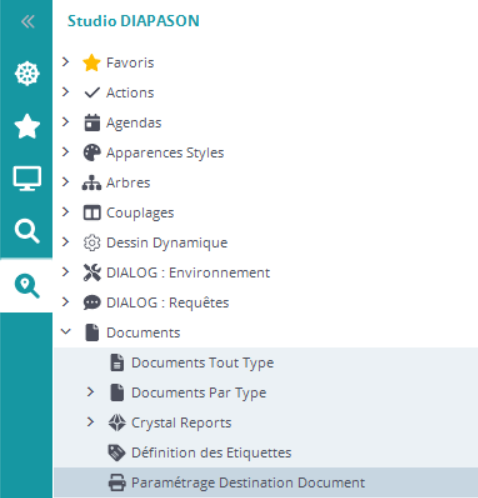The width and height of the screenshot is (478, 498).
Task: Open the ship wheel navigation icon
Action: point(27,74)
